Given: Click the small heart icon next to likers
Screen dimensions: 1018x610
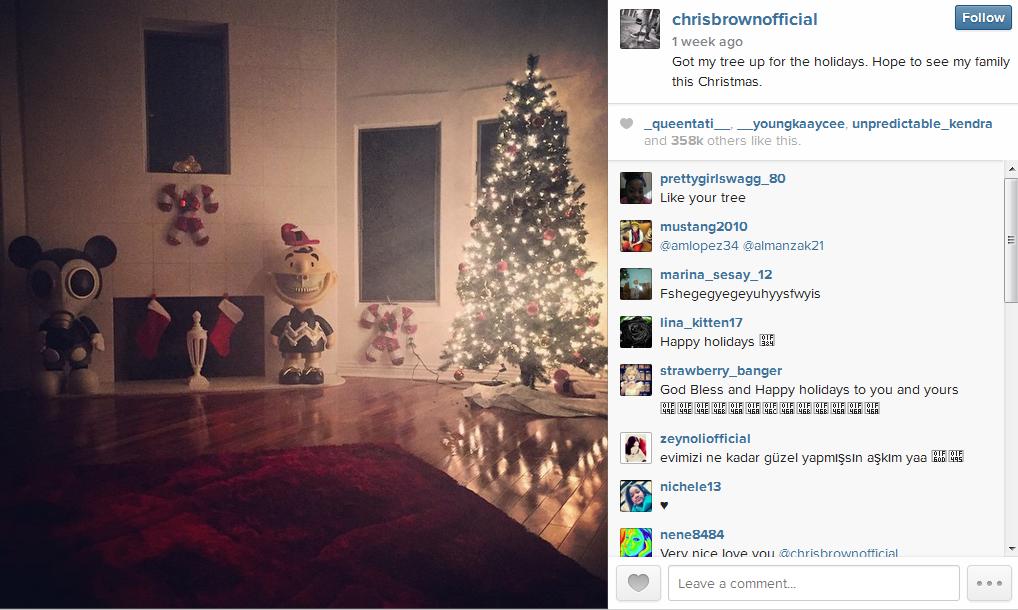Looking at the screenshot, I should point(626,123).
